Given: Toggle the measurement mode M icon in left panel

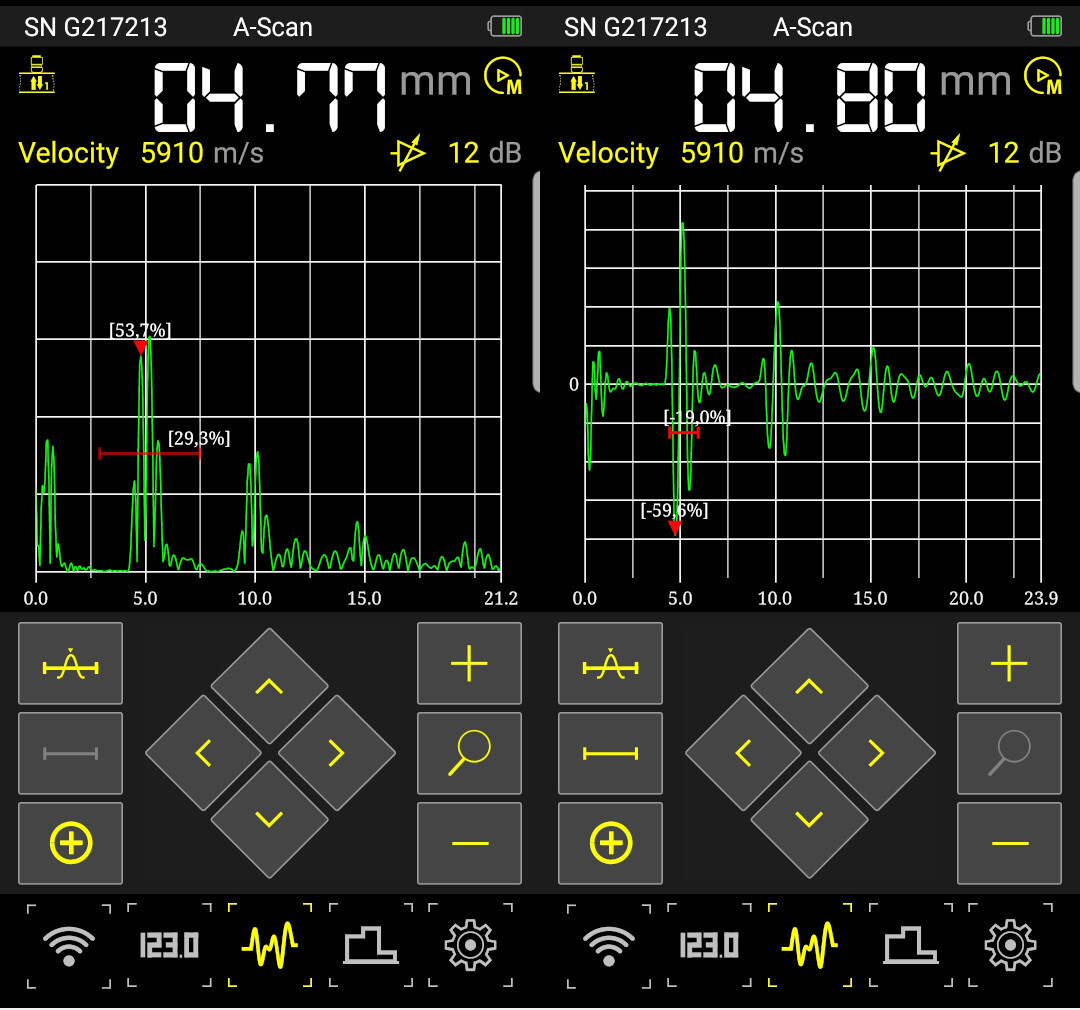Looking at the screenshot, I should (505, 77).
